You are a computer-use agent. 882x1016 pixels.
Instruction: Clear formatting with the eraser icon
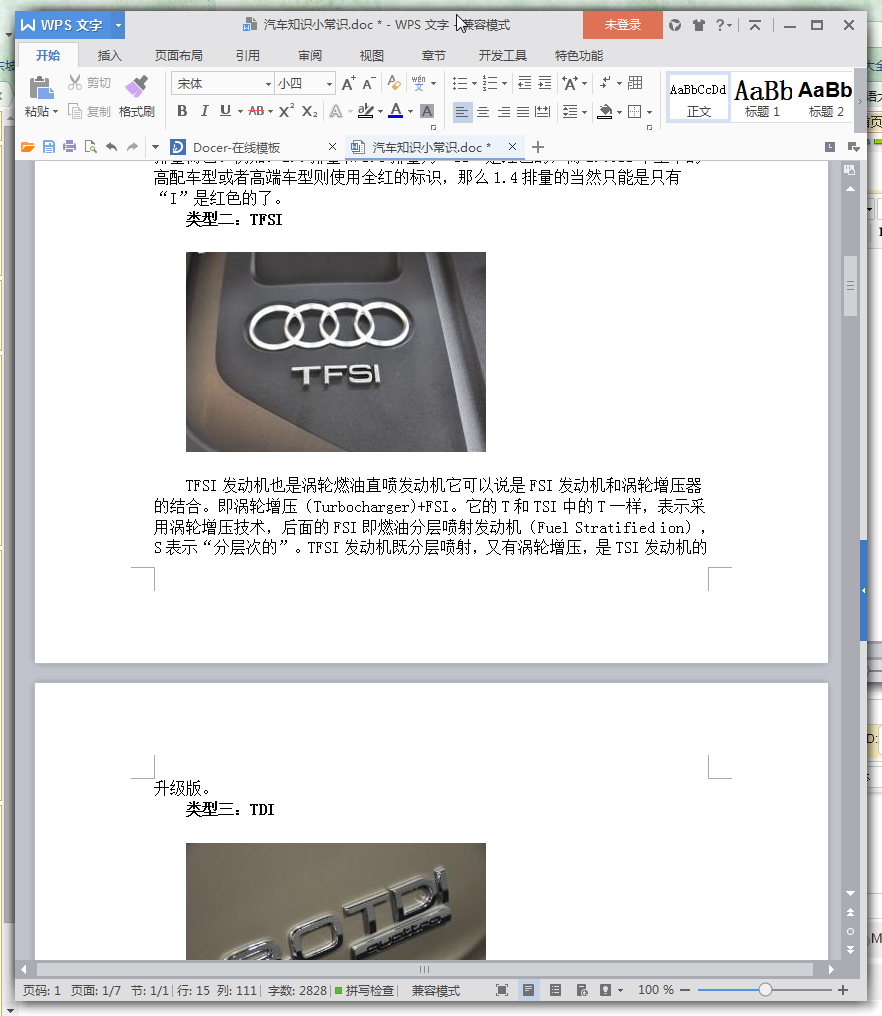[x=393, y=83]
